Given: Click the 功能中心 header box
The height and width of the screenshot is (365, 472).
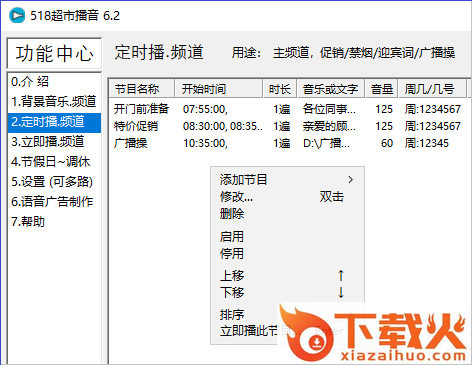Looking at the screenshot, I should [x=54, y=53].
